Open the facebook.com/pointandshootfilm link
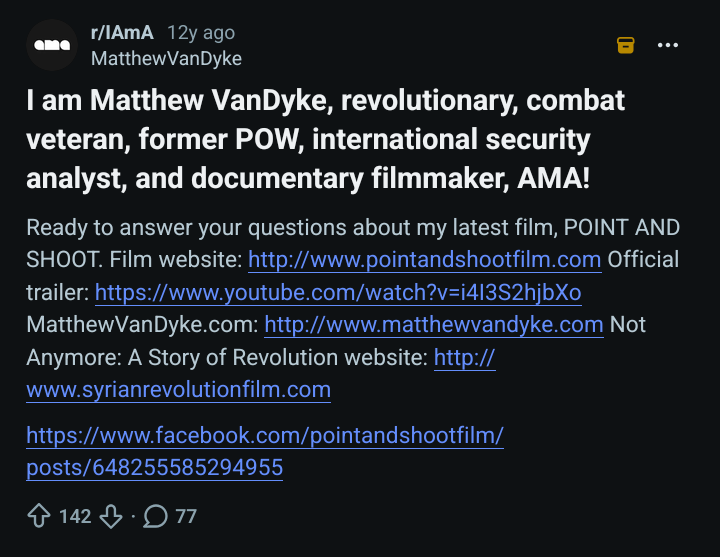 265,435
